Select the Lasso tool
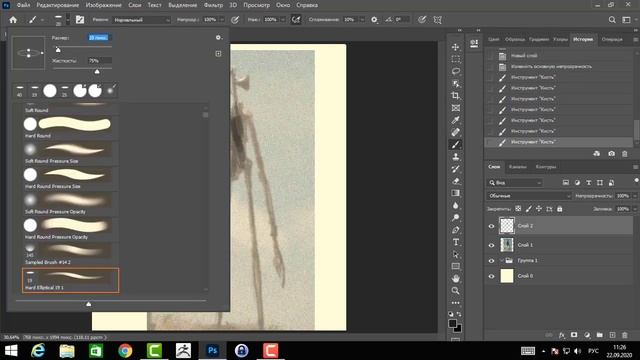The width and height of the screenshot is (640, 360). (456, 71)
